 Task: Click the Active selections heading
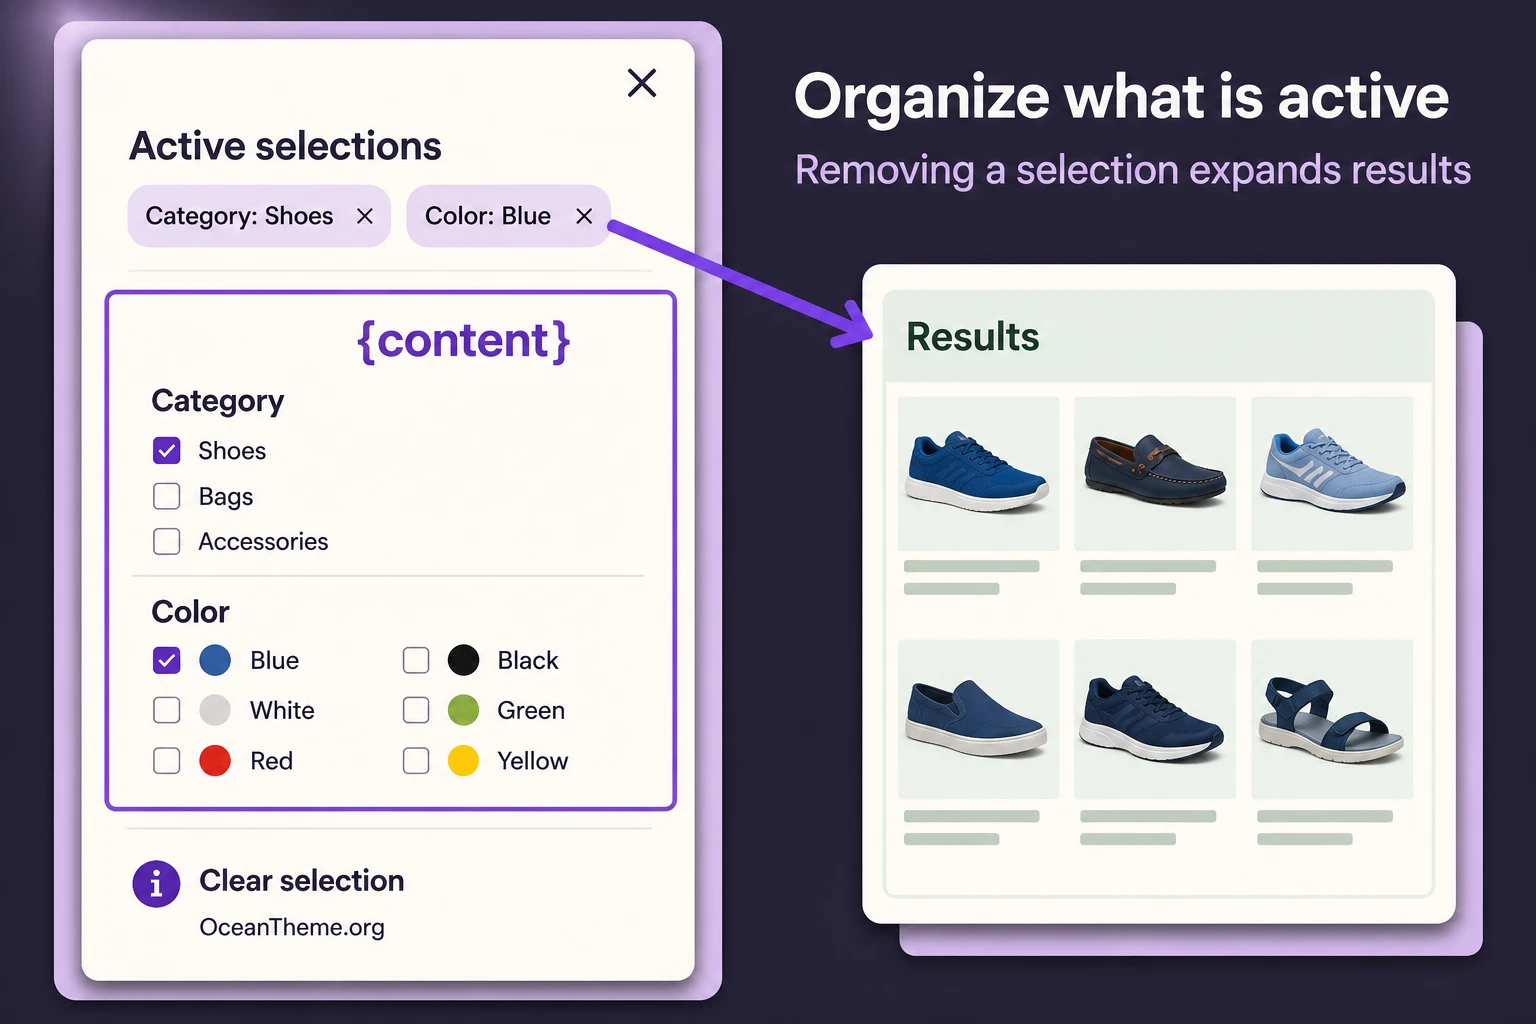(x=286, y=146)
